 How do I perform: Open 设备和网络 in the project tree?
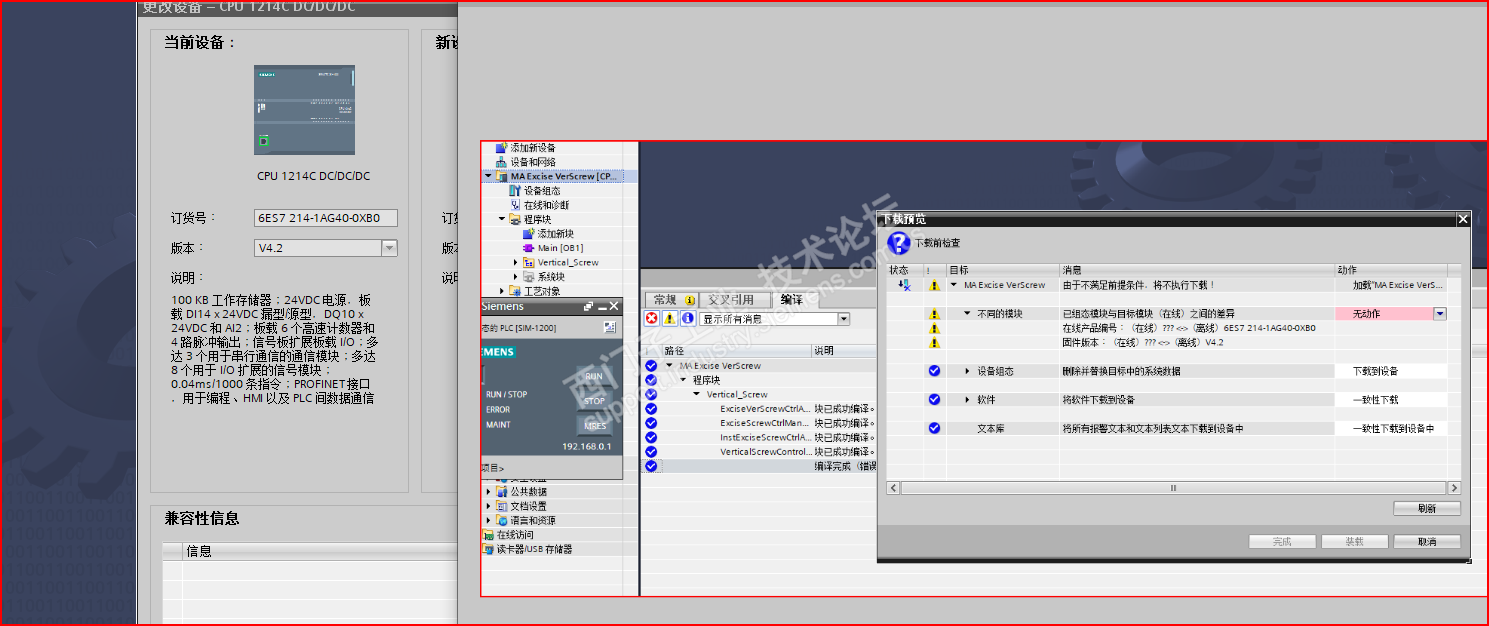532,162
